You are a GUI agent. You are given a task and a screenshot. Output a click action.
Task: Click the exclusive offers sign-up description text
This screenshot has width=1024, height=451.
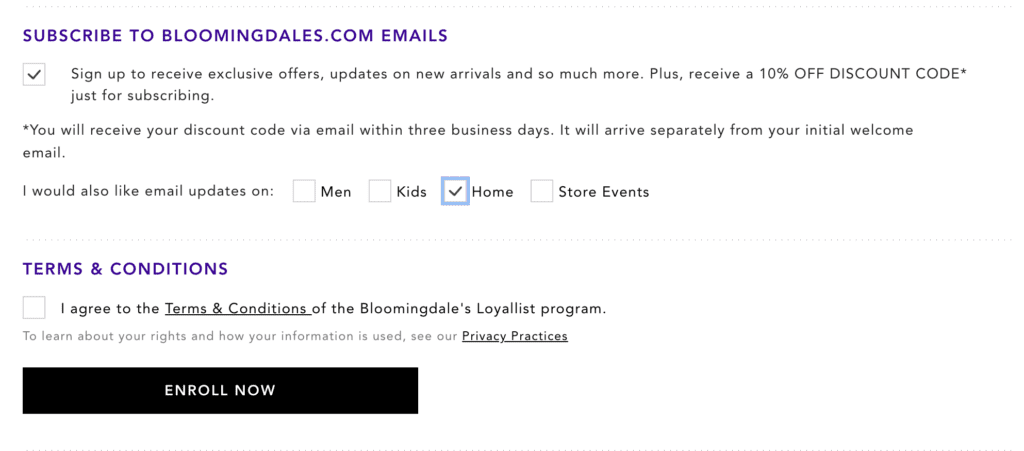(519, 85)
